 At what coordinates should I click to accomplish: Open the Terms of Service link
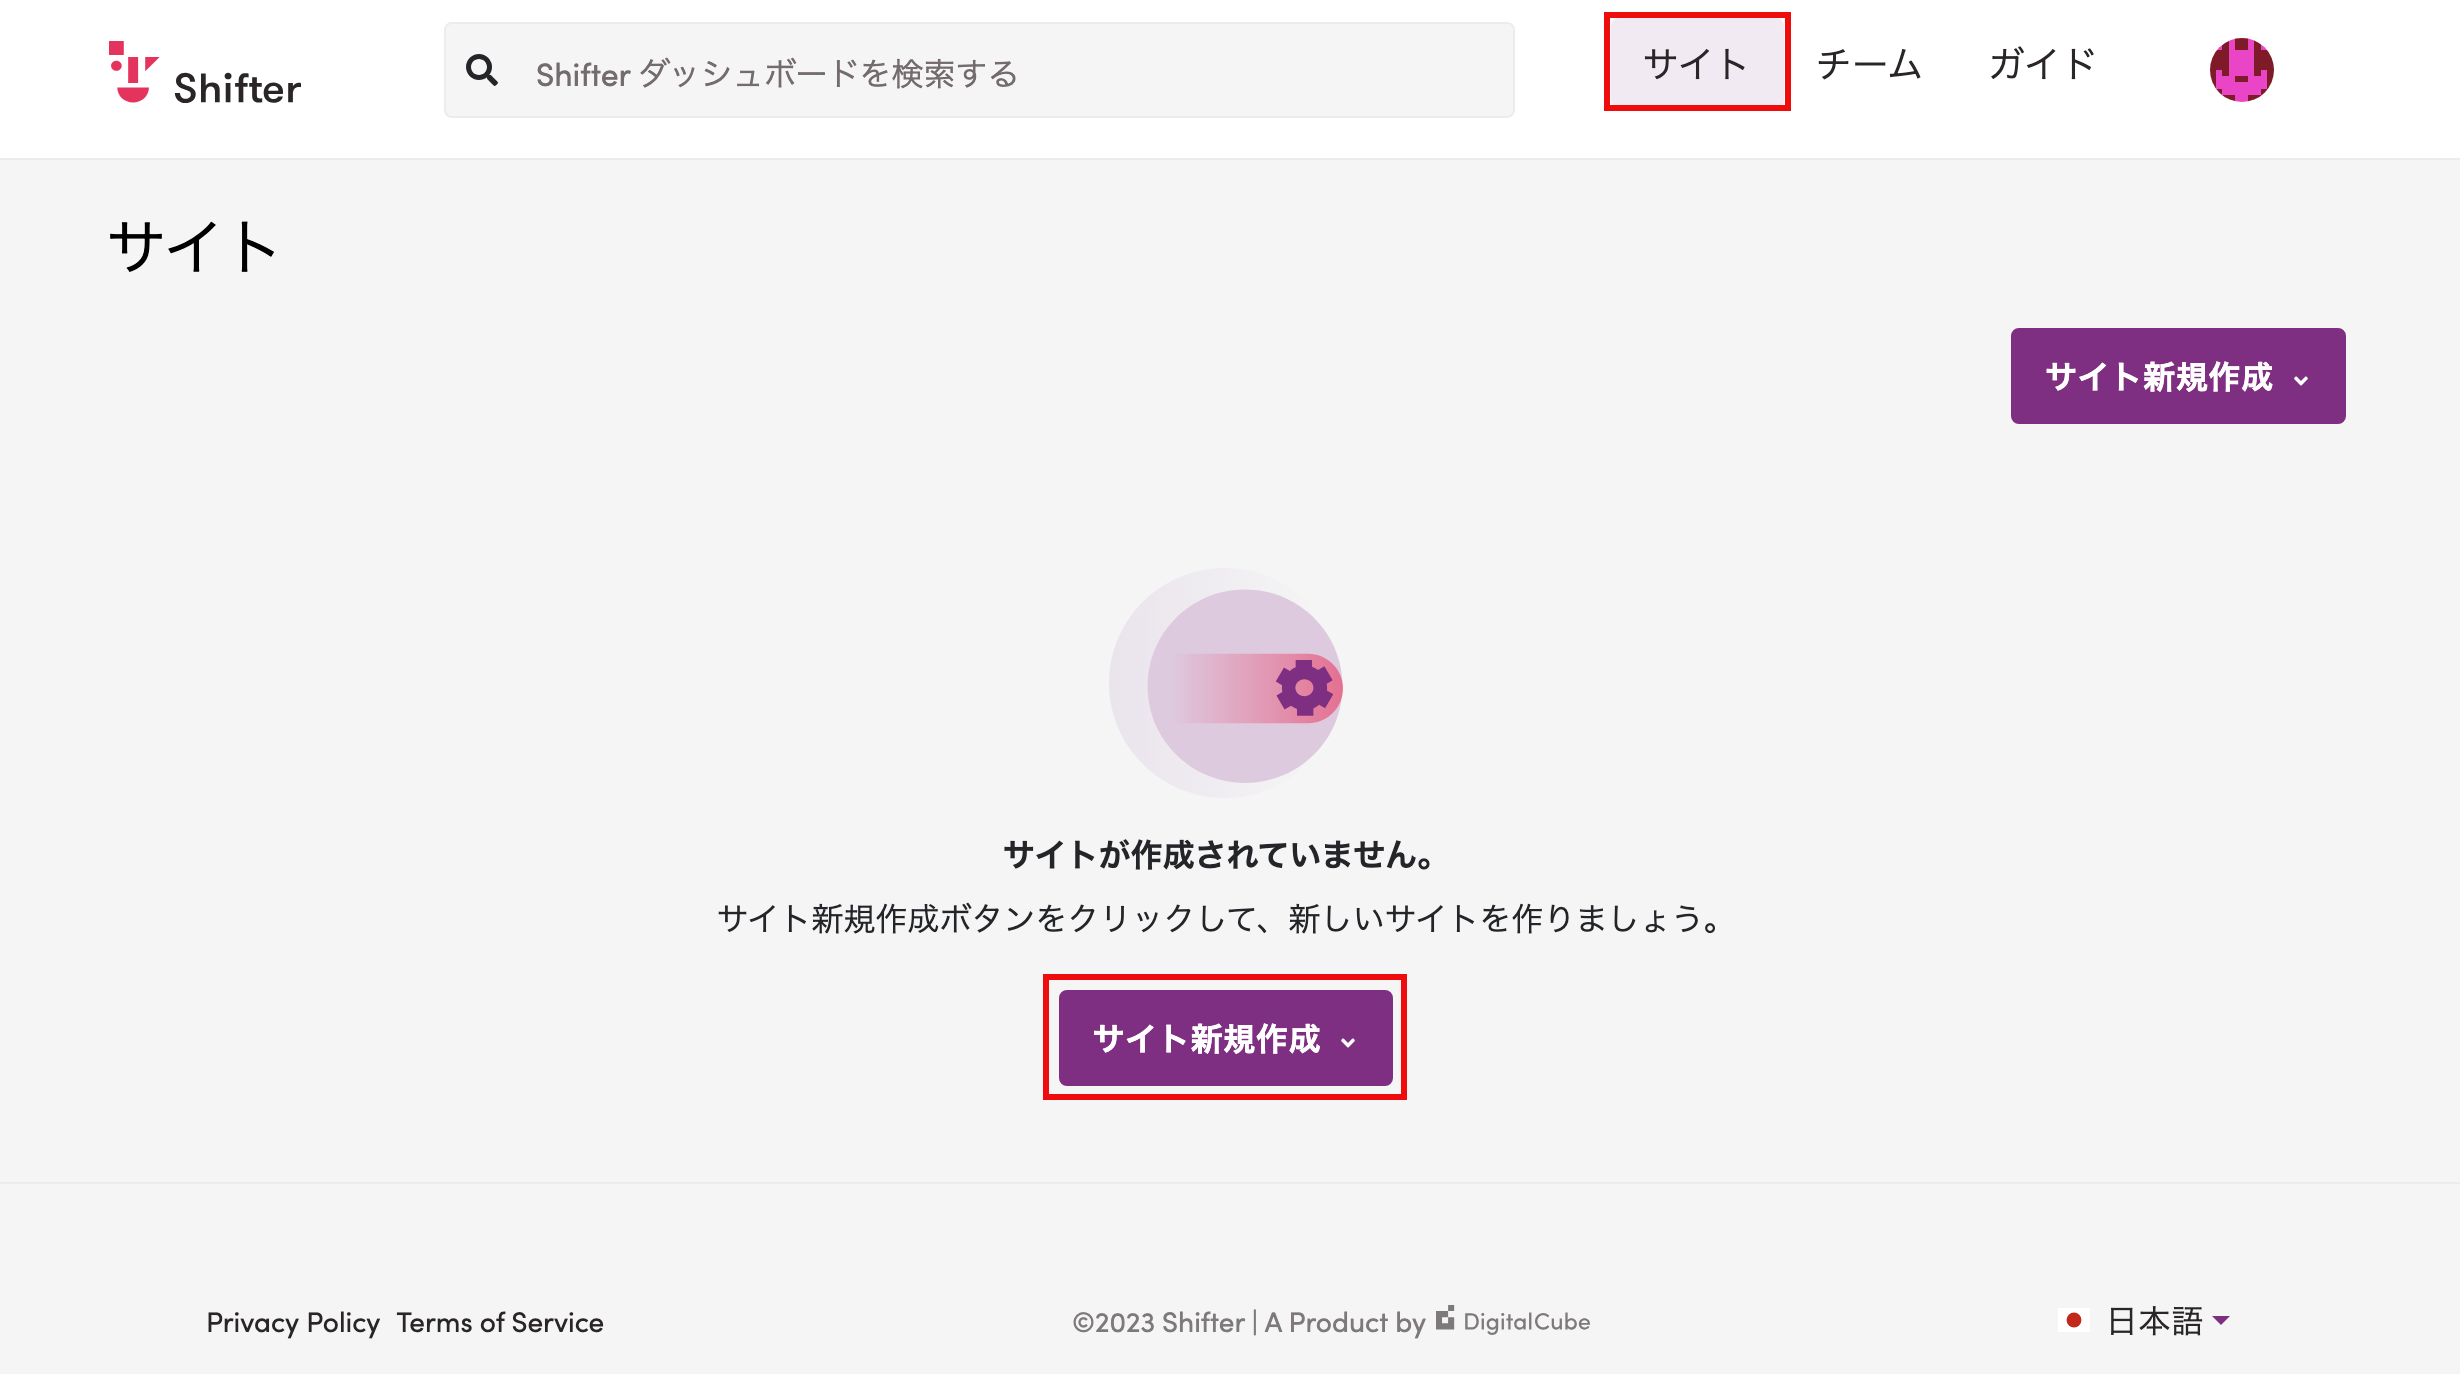coord(499,1321)
